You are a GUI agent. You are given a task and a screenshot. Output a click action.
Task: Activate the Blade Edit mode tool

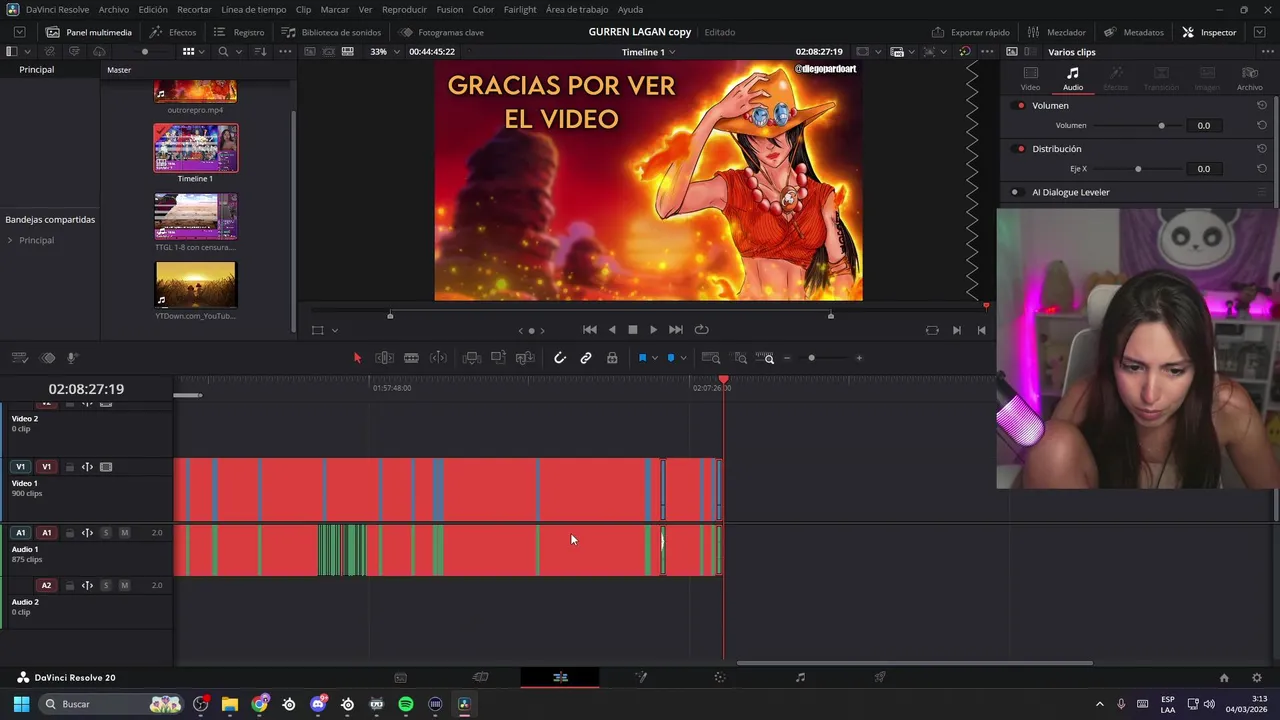tap(411, 358)
